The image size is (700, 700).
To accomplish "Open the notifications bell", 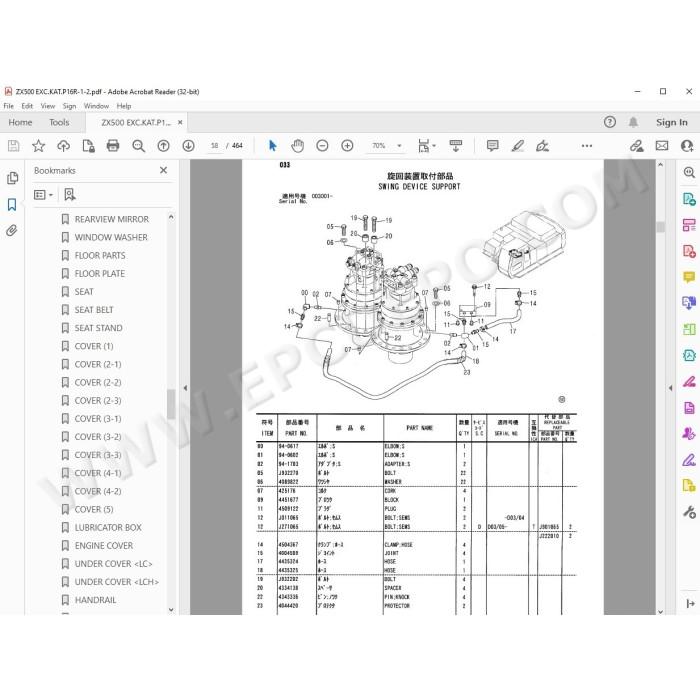I will [633, 122].
